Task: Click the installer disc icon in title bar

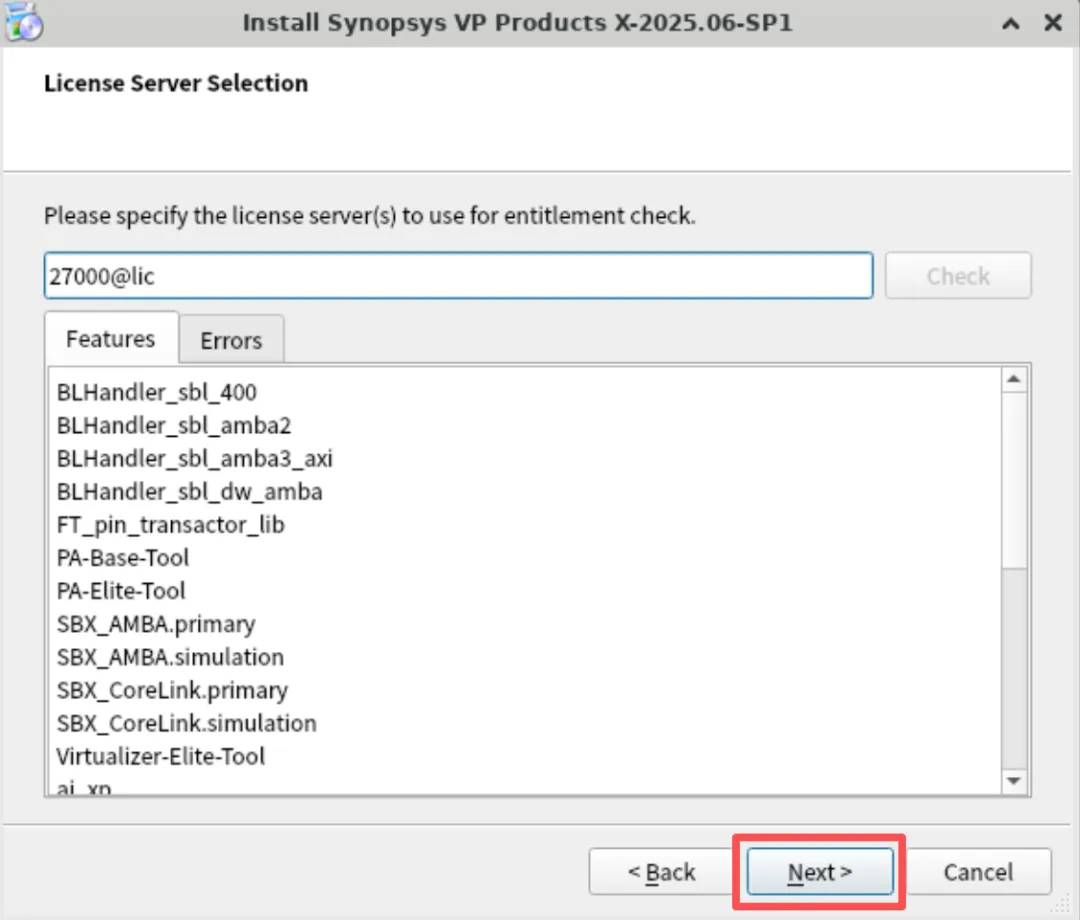Action: point(23,21)
